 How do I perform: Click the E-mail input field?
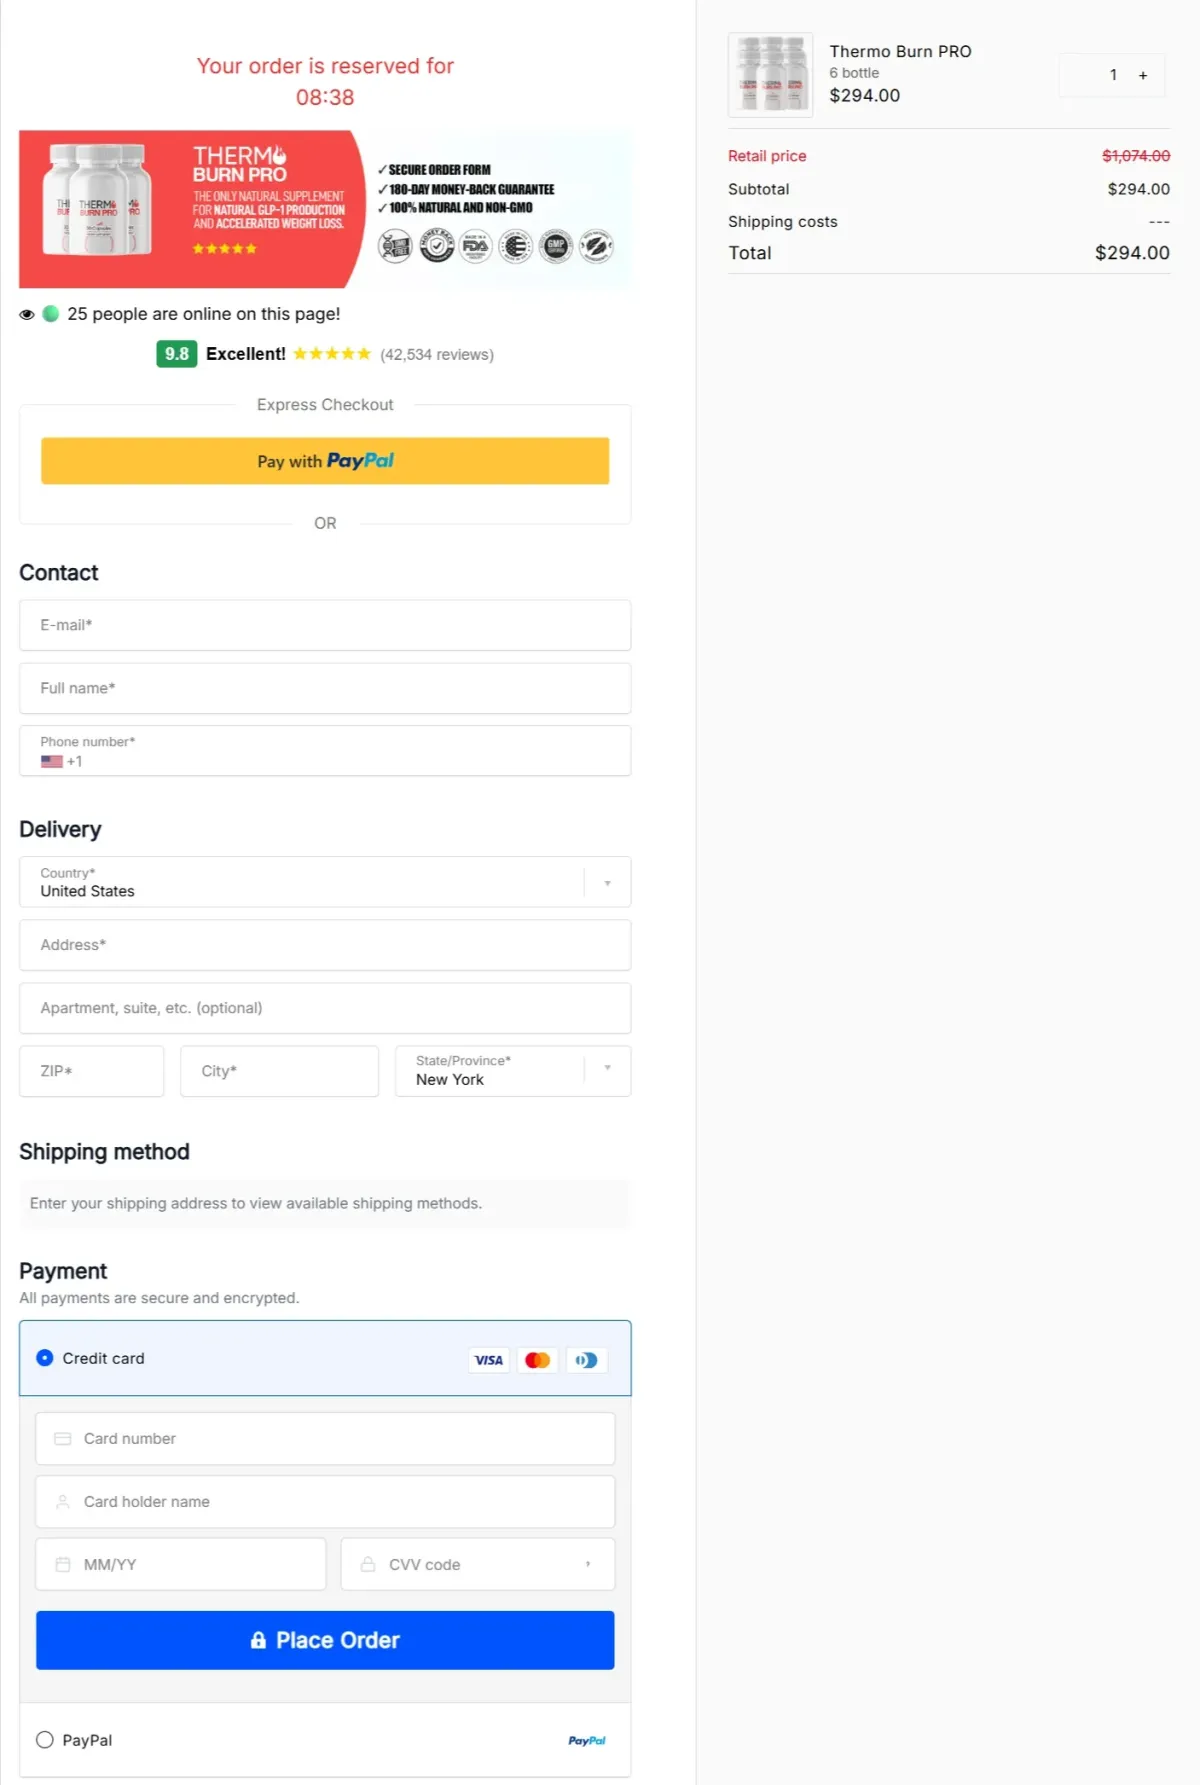point(324,625)
